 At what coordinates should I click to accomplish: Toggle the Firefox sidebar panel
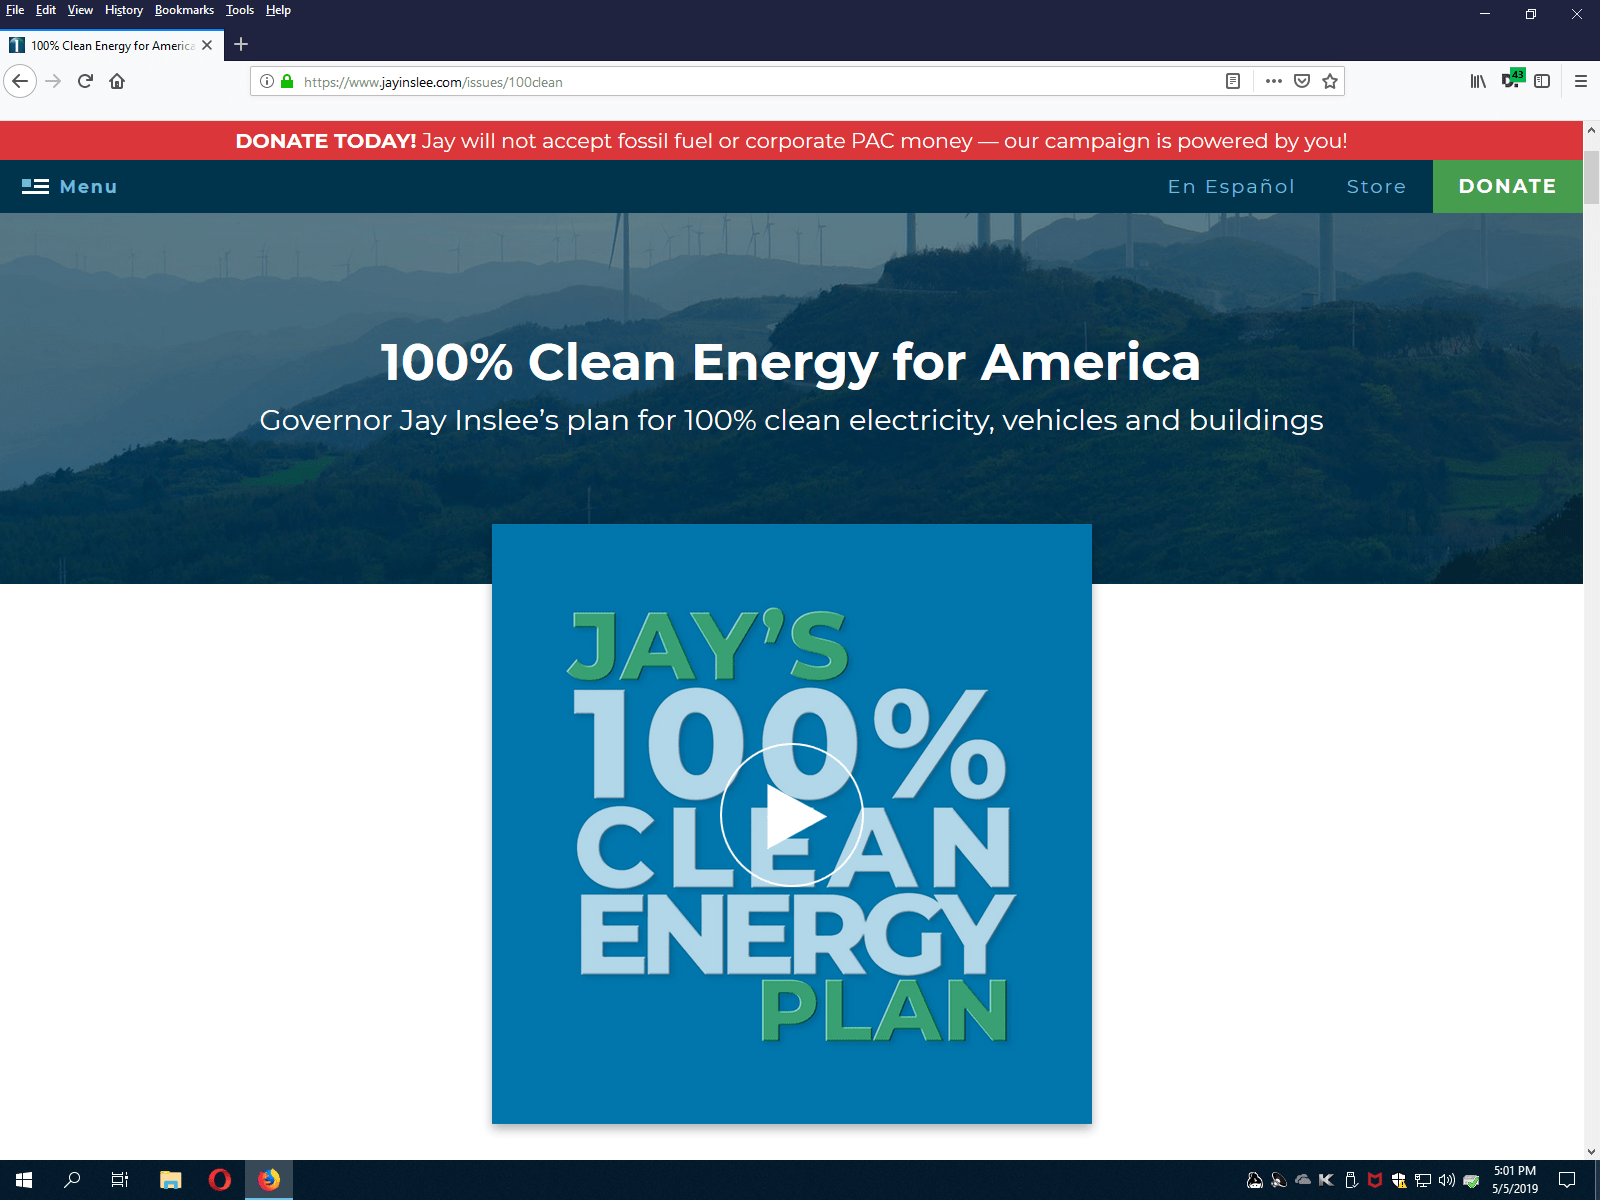pos(1542,81)
